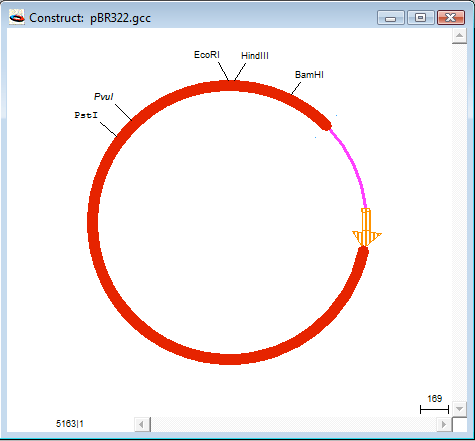
Task: Select the HindIII restriction site label
Action: coord(255,56)
